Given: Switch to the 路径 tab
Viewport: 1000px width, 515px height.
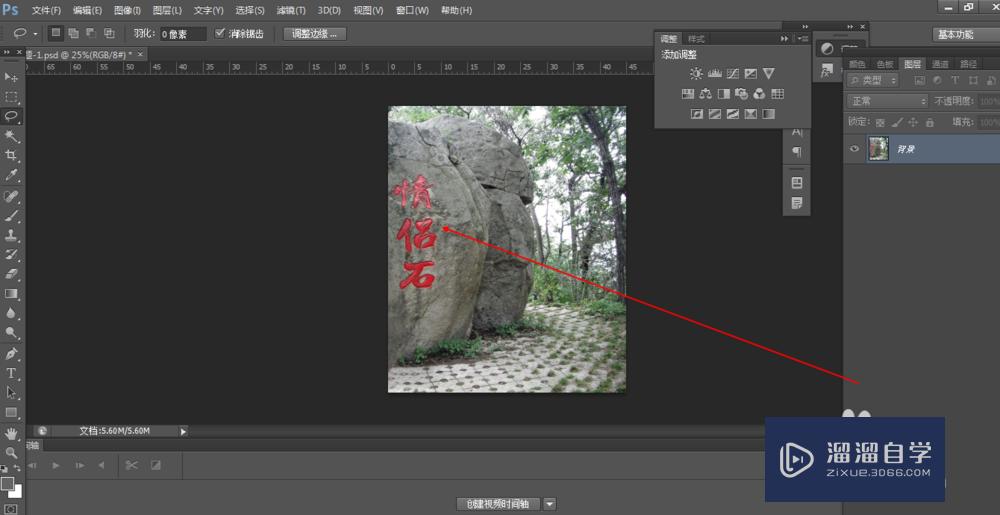Looking at the screenshot, I should click(x=968, y=64).
